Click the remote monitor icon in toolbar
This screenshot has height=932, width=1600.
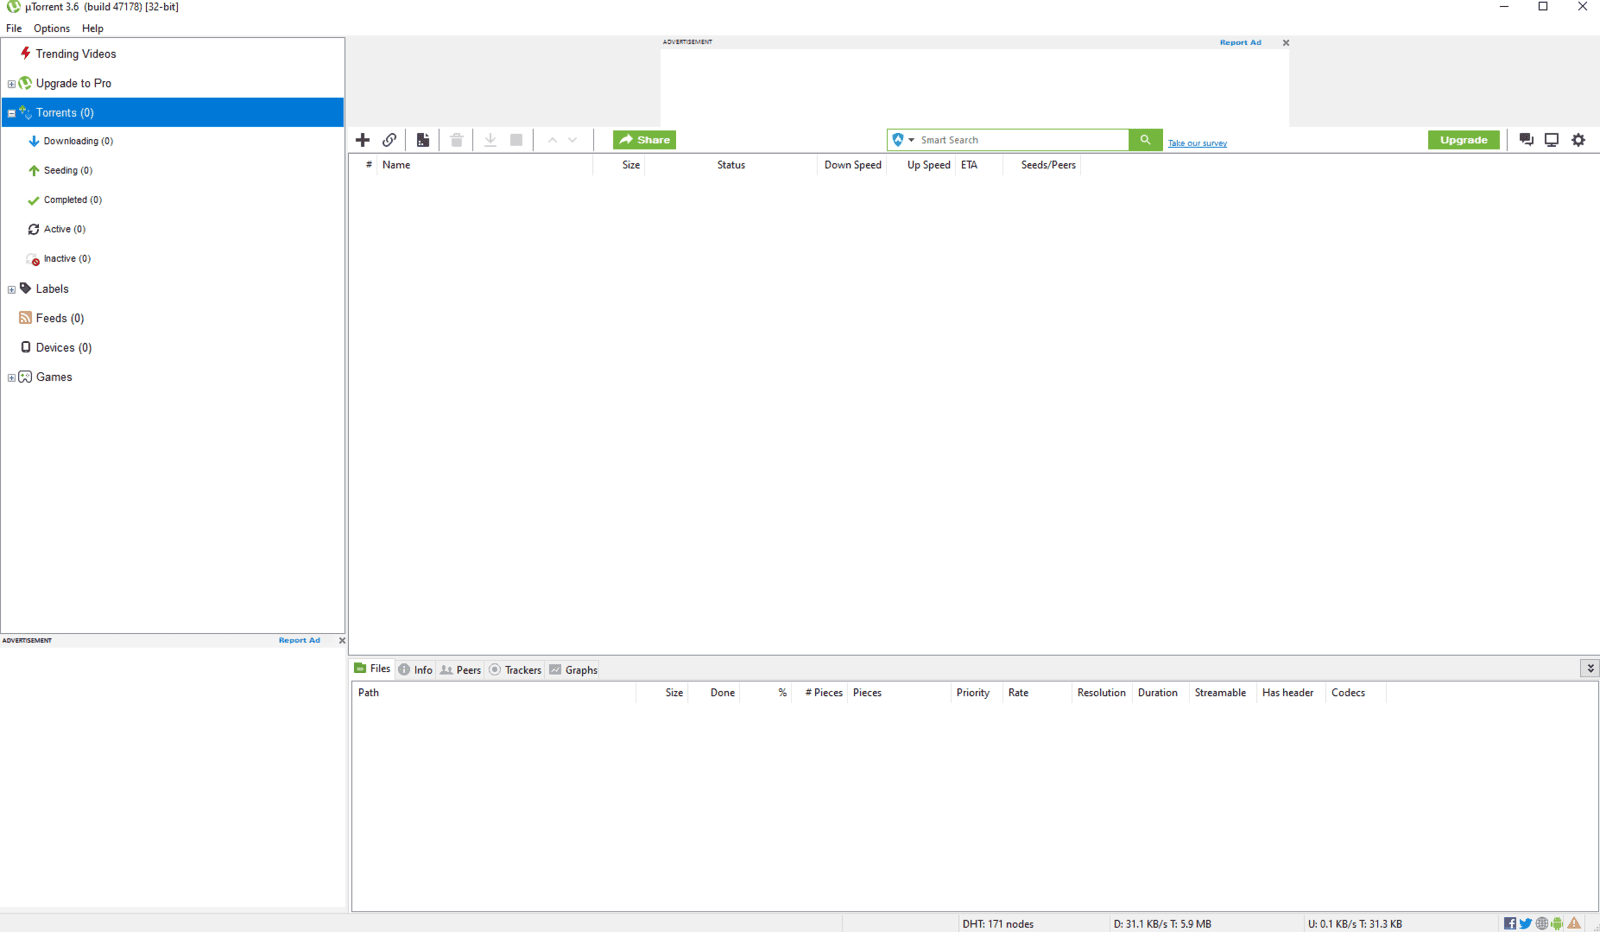pos(1552,140)
